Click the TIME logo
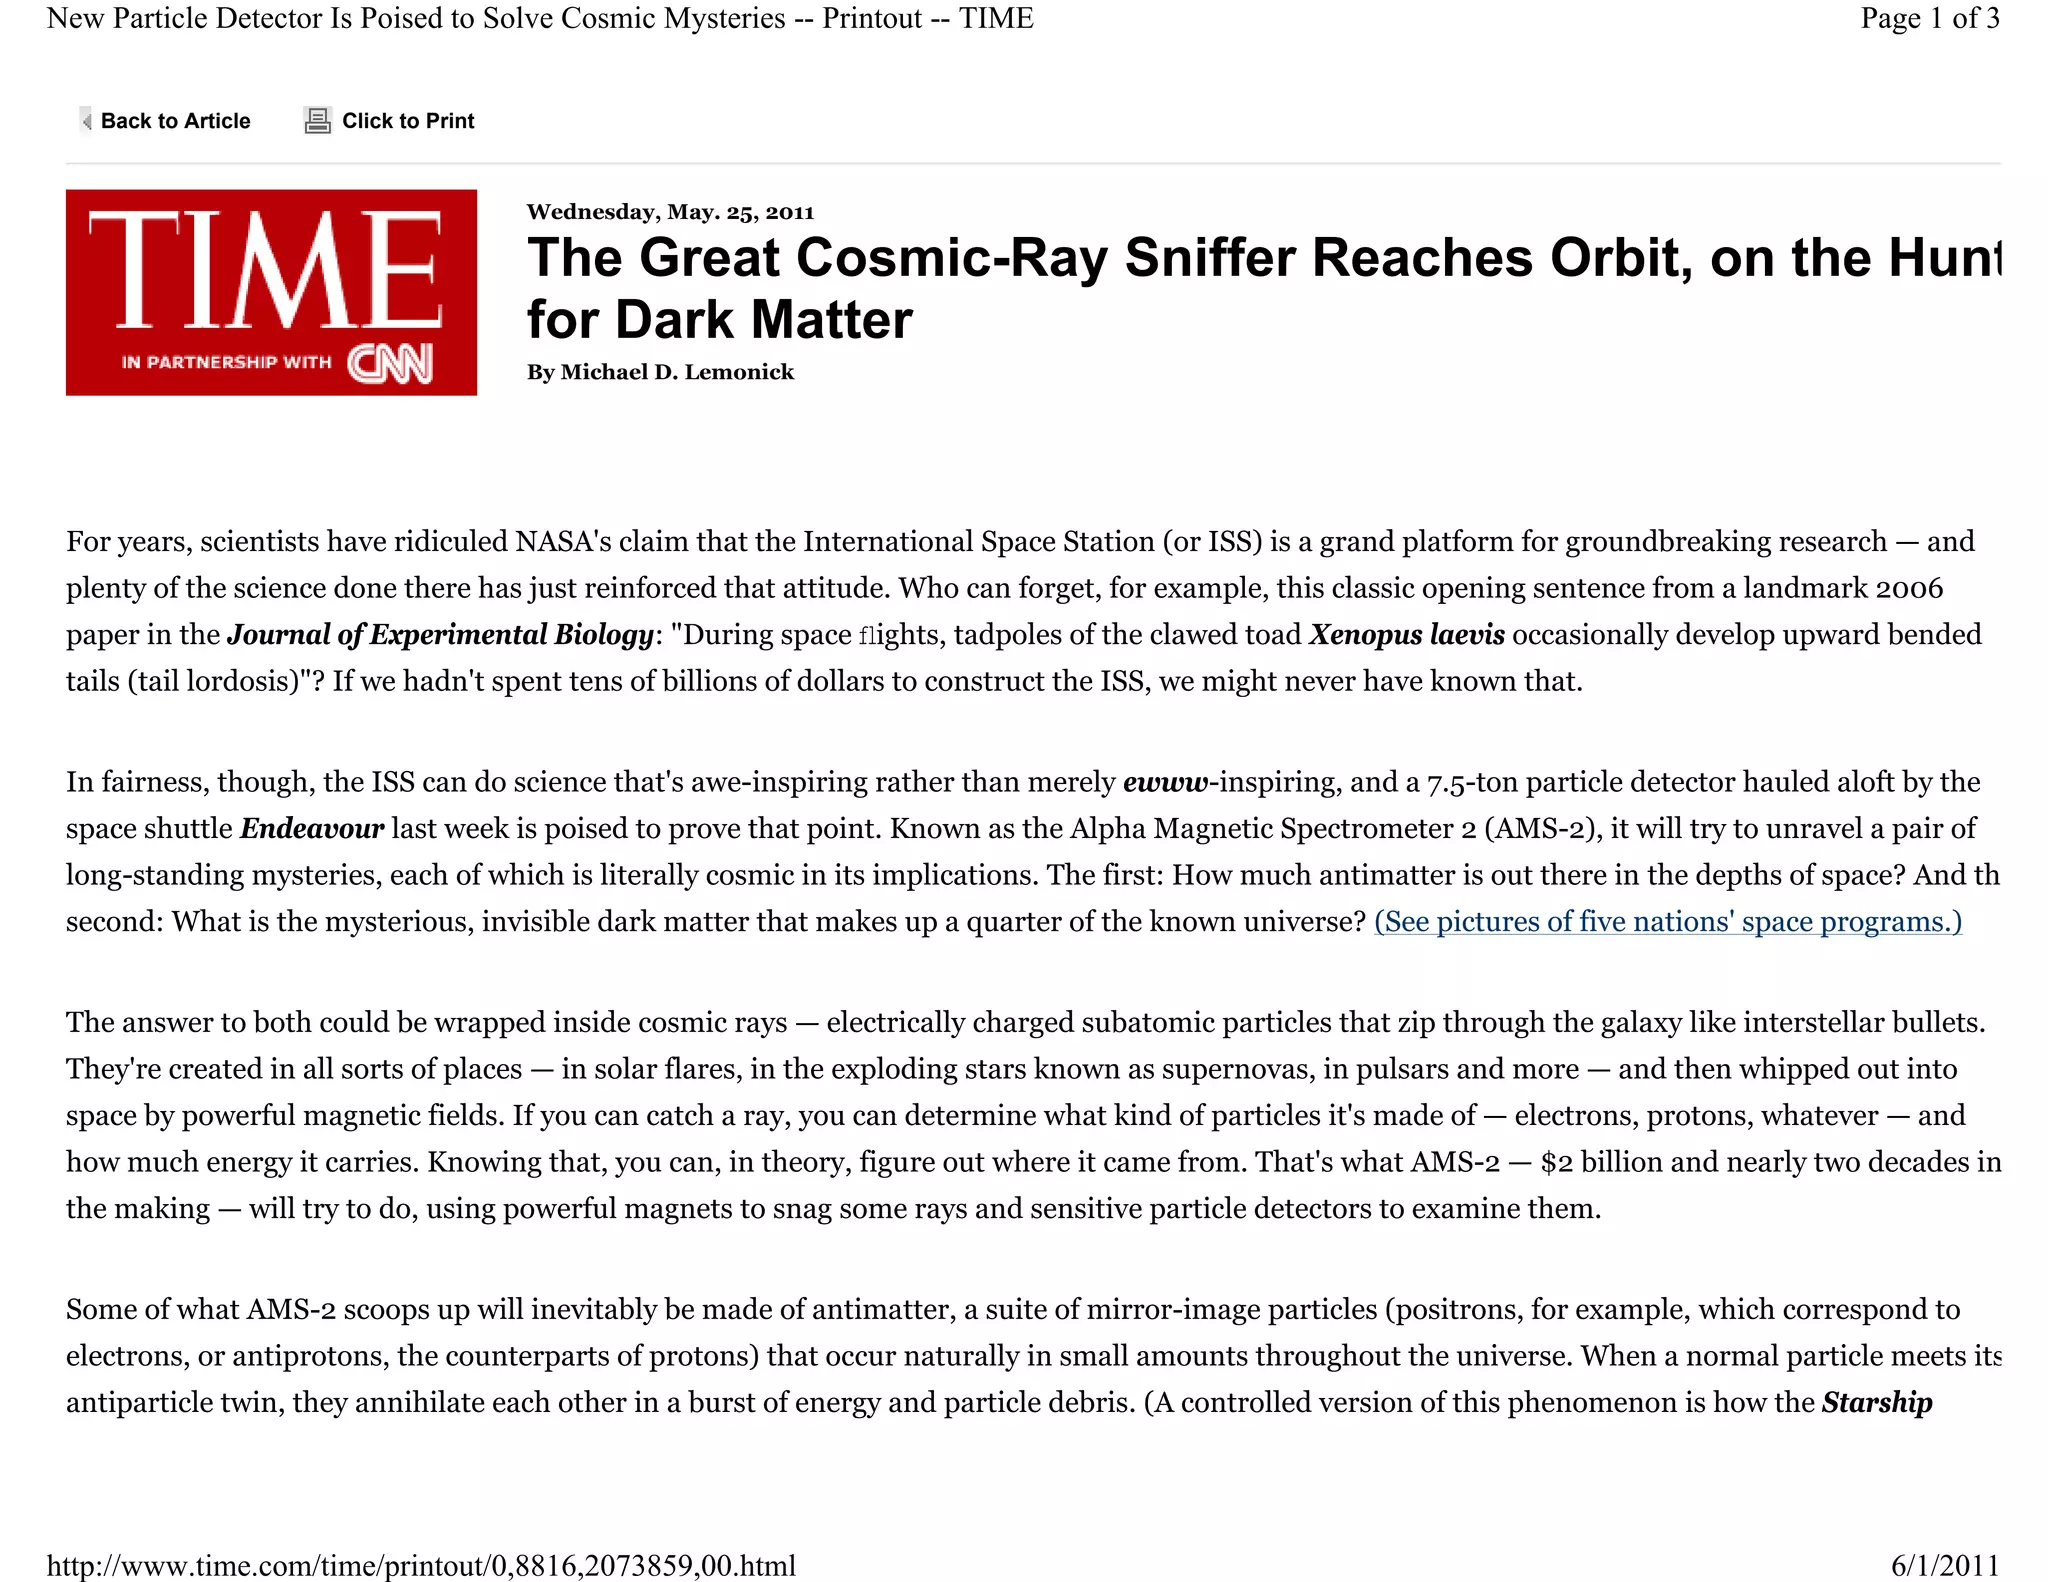Viewport: 2048px width, 1582px height. (x=265, y=268)
